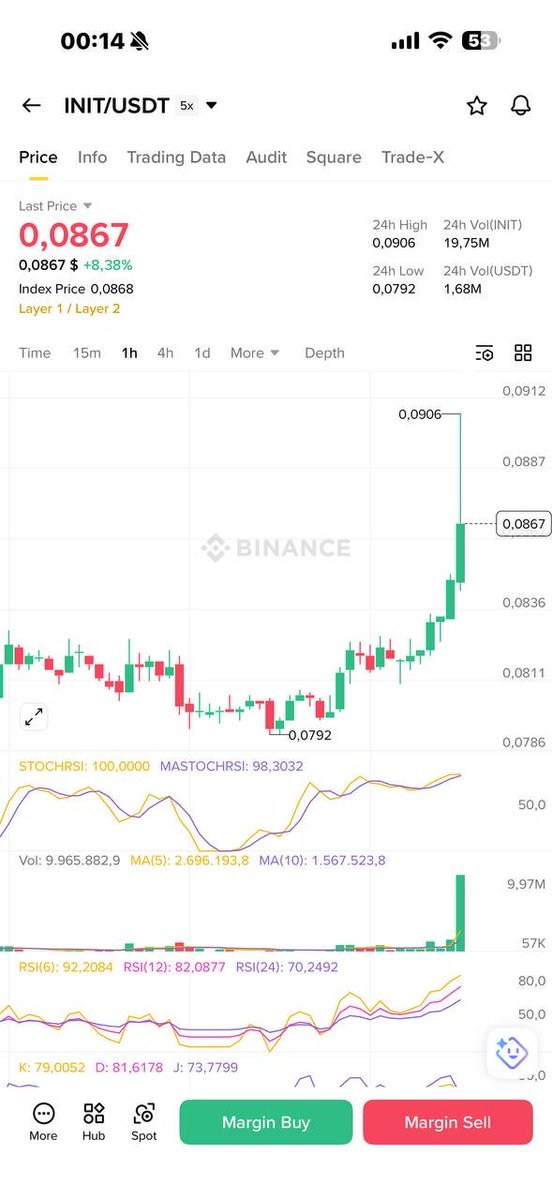552x1200 pixels.
Task: Open the Audit tab
Action: click(266, 157)
